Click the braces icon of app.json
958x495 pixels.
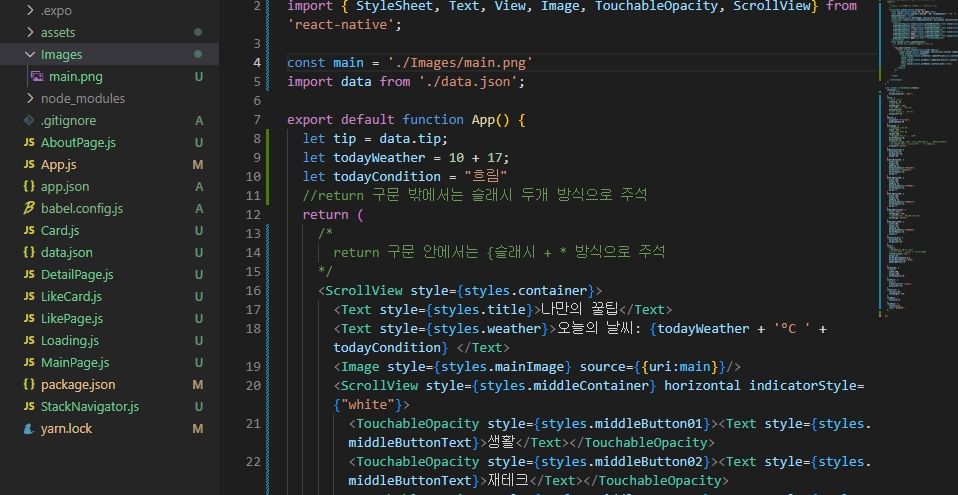[29, 186]
